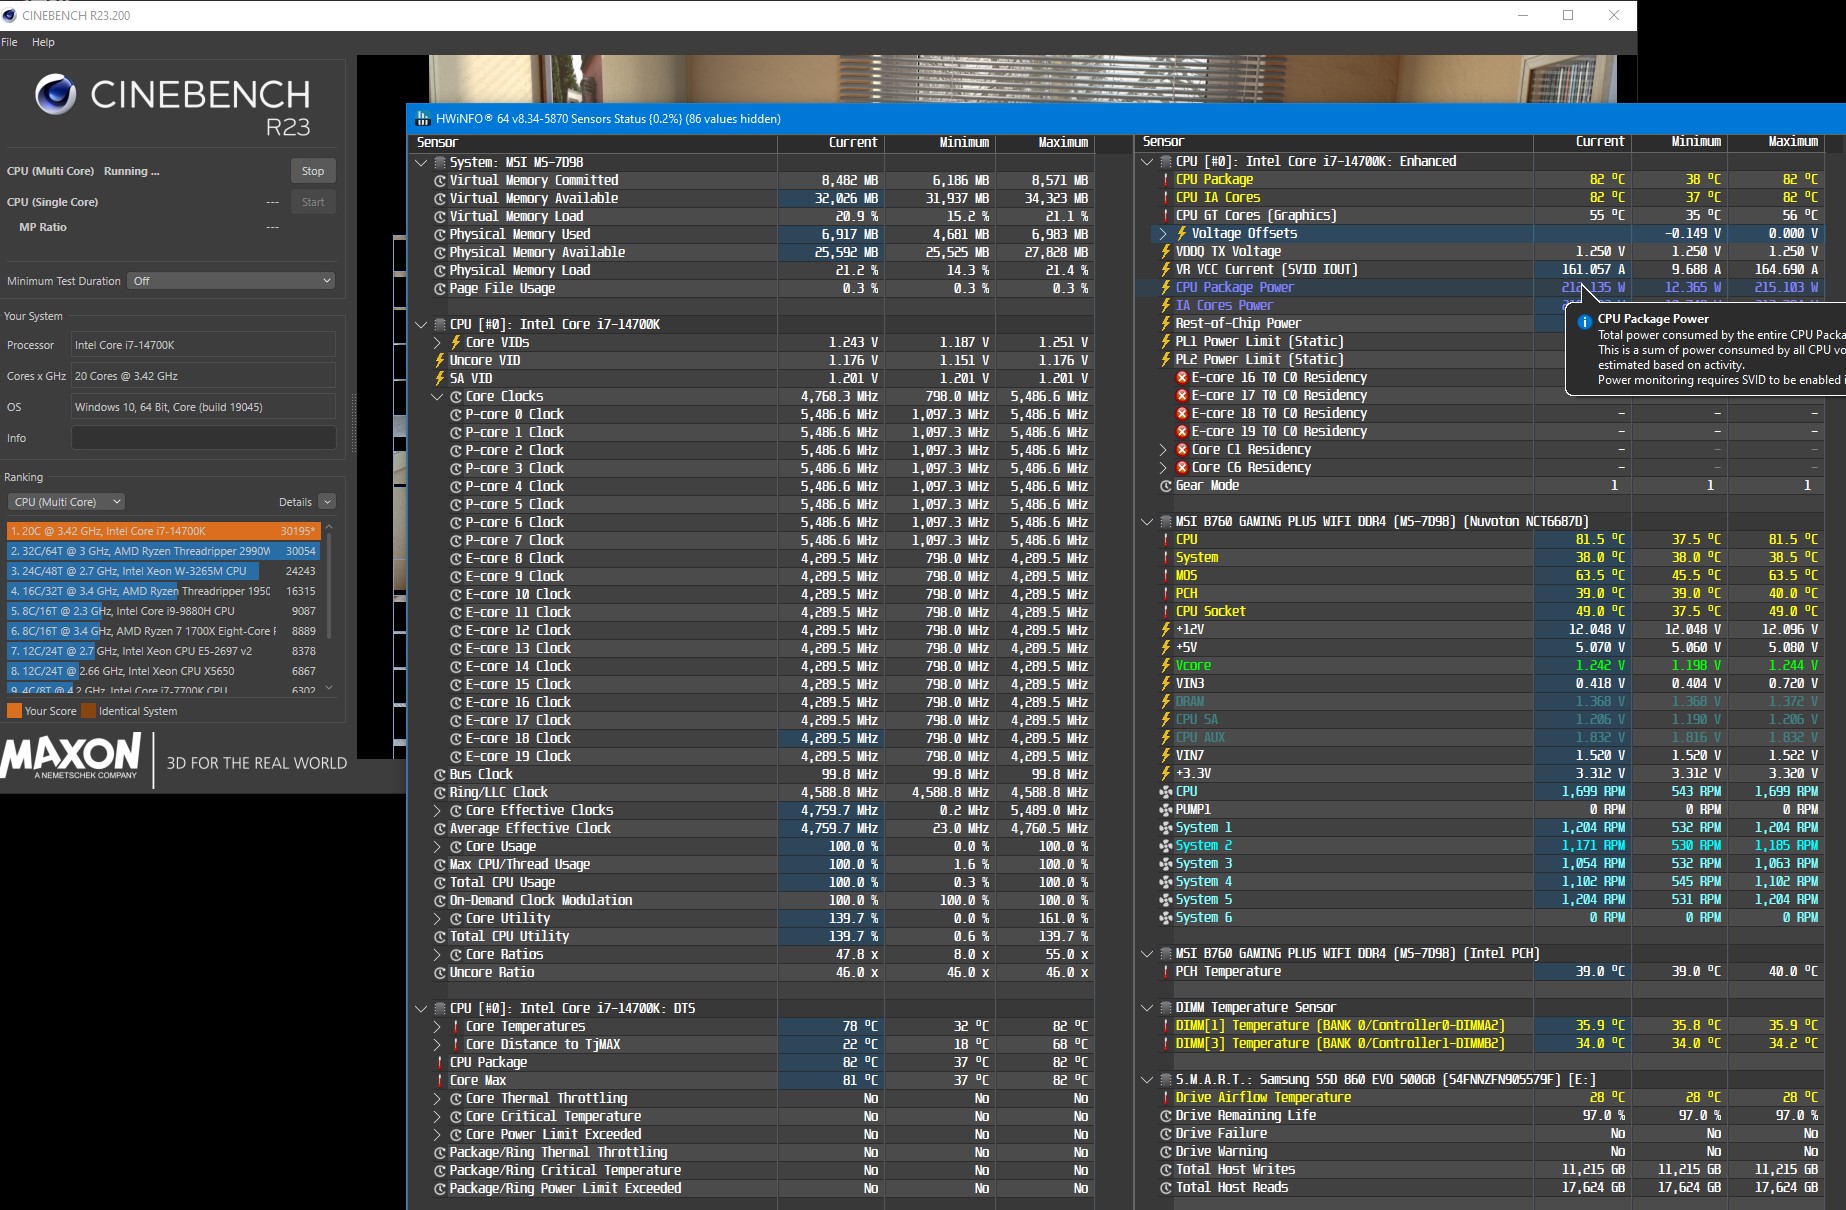The image size is (1846, 1210).
Task: Collapse the S.M.A.R.T. Samsung SSD 860 EVO group
Action: pyautogui.click(x=1148, y=1080)
